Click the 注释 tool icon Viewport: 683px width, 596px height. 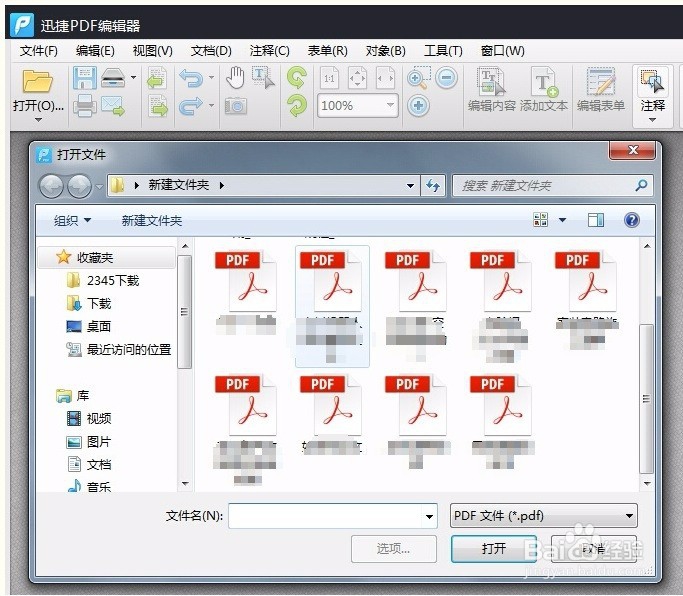tap(652, 82)
